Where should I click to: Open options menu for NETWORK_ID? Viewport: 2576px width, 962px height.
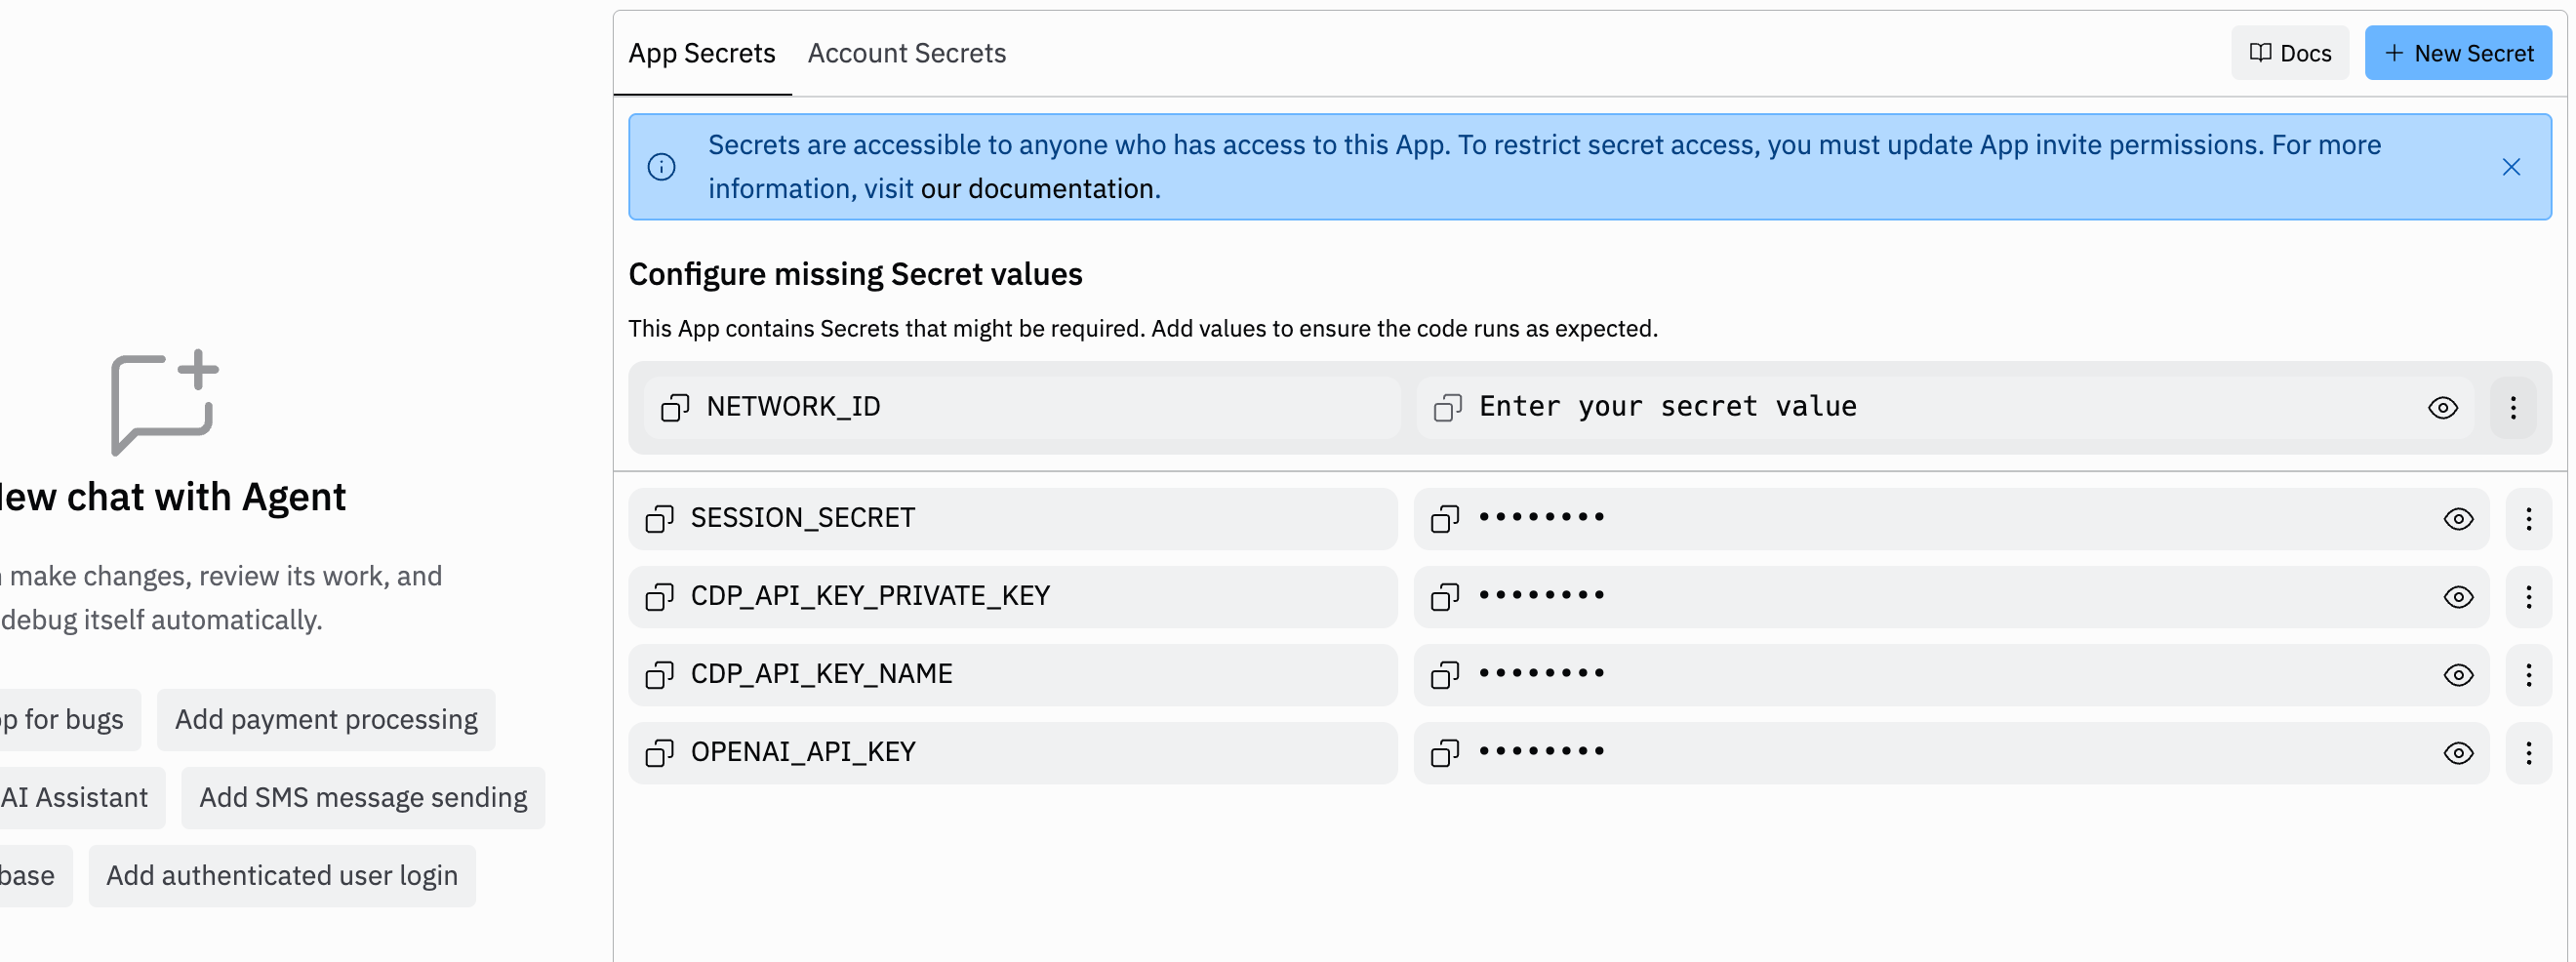tap(2512, 408)
